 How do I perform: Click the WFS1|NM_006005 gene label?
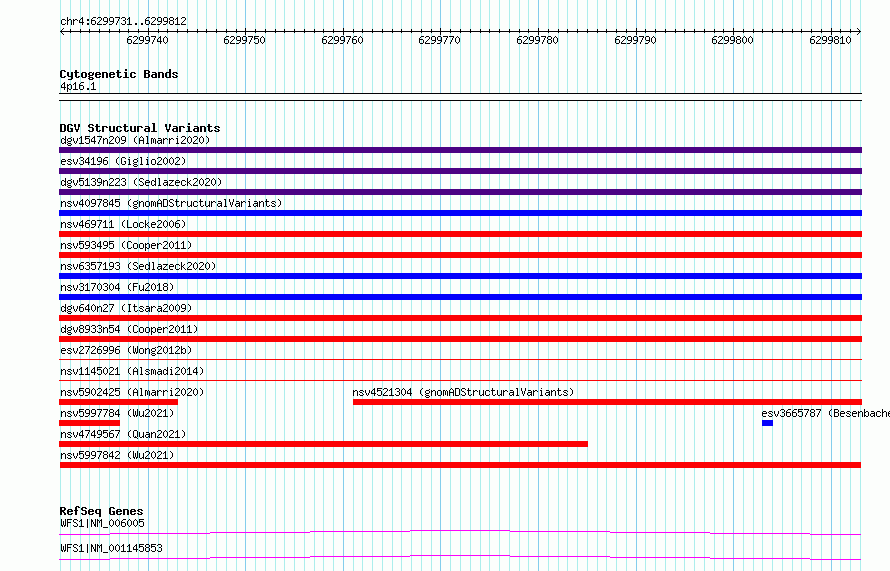pyautogui.click(x=102, y=523)
